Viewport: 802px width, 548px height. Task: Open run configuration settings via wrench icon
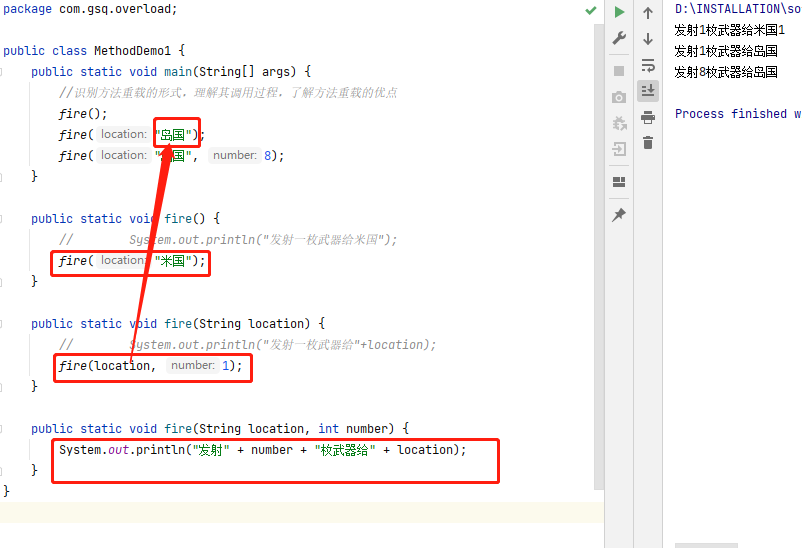[619, 38]
